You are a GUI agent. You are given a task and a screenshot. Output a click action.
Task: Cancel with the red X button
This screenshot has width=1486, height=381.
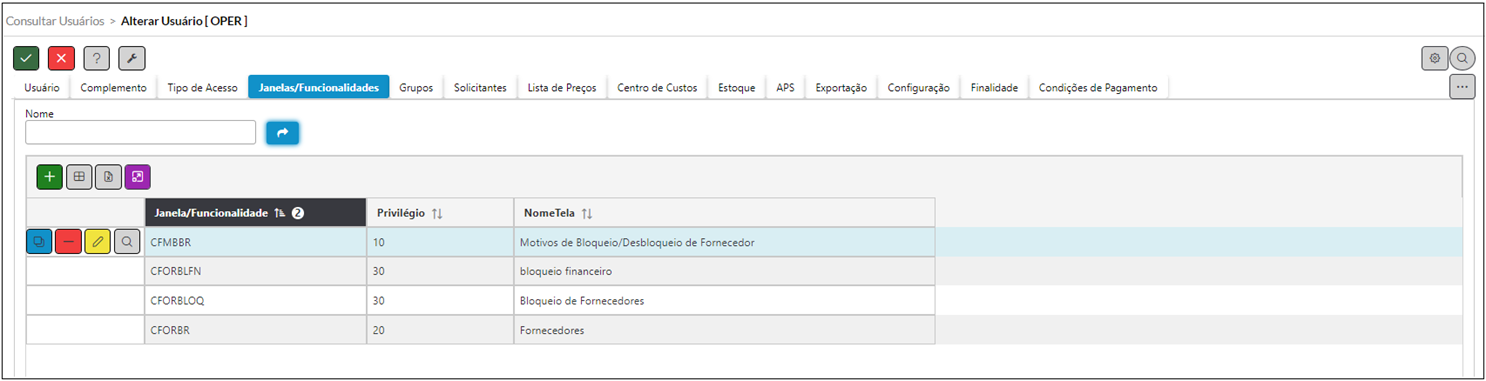61,59
